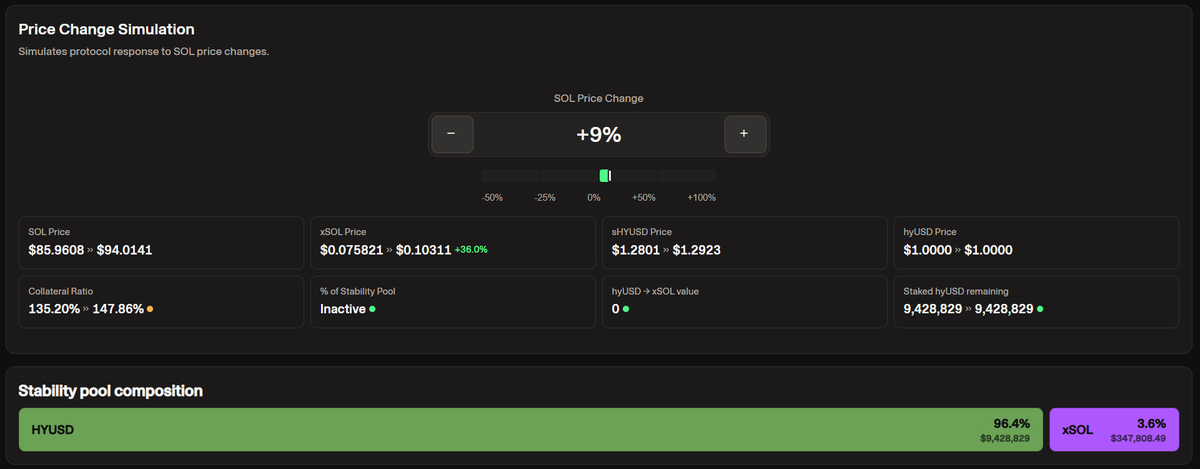Click the -25% slider tick label
This screenshot has height=469, width=1200.
(x=545, y=198)
